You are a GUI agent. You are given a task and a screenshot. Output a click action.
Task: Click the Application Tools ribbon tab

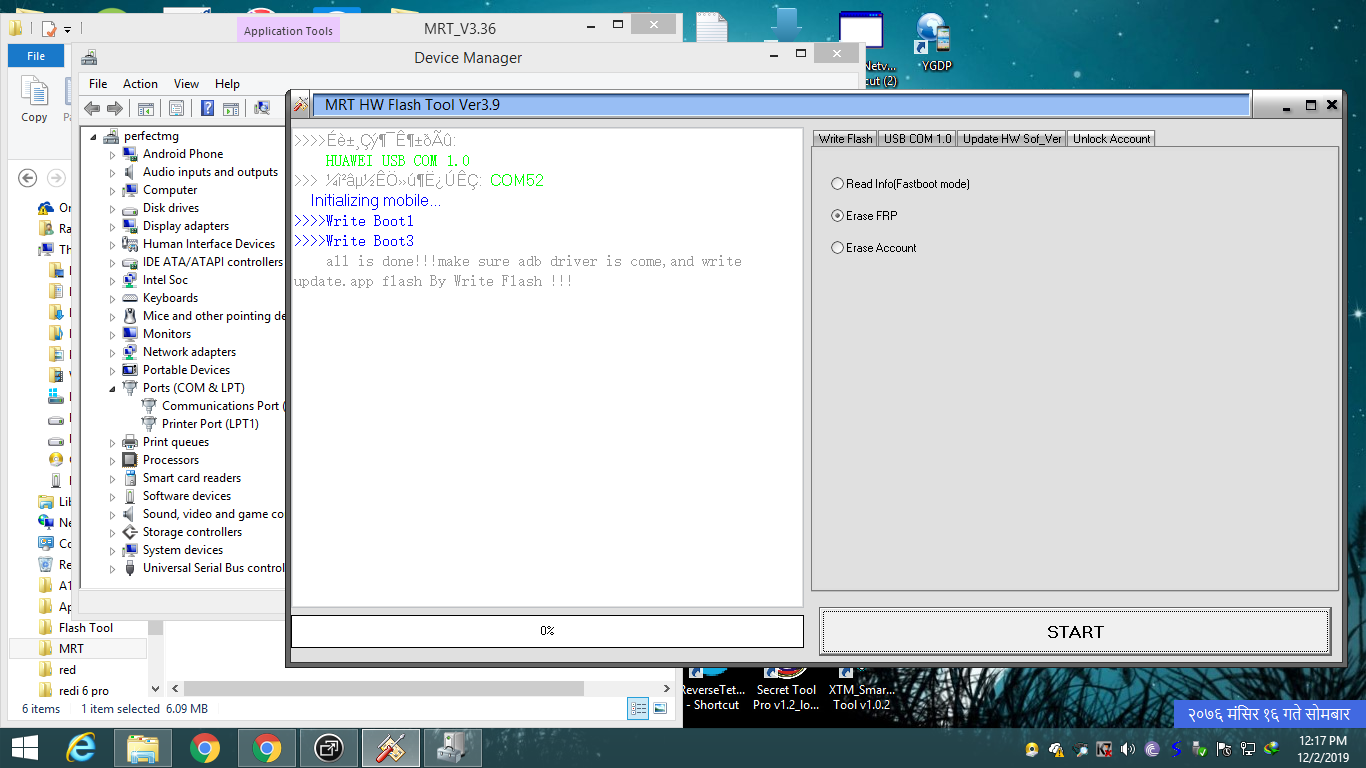[x=288, y=30]
